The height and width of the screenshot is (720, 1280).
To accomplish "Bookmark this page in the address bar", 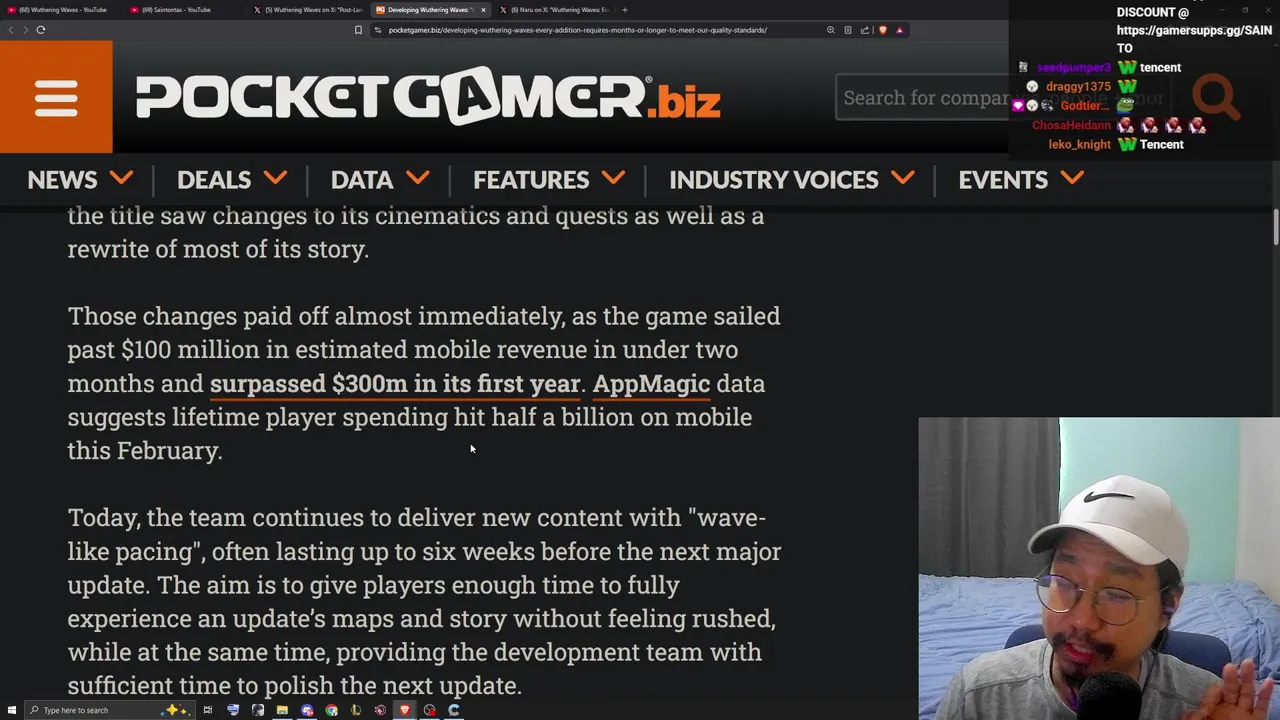I will point(358,30).
